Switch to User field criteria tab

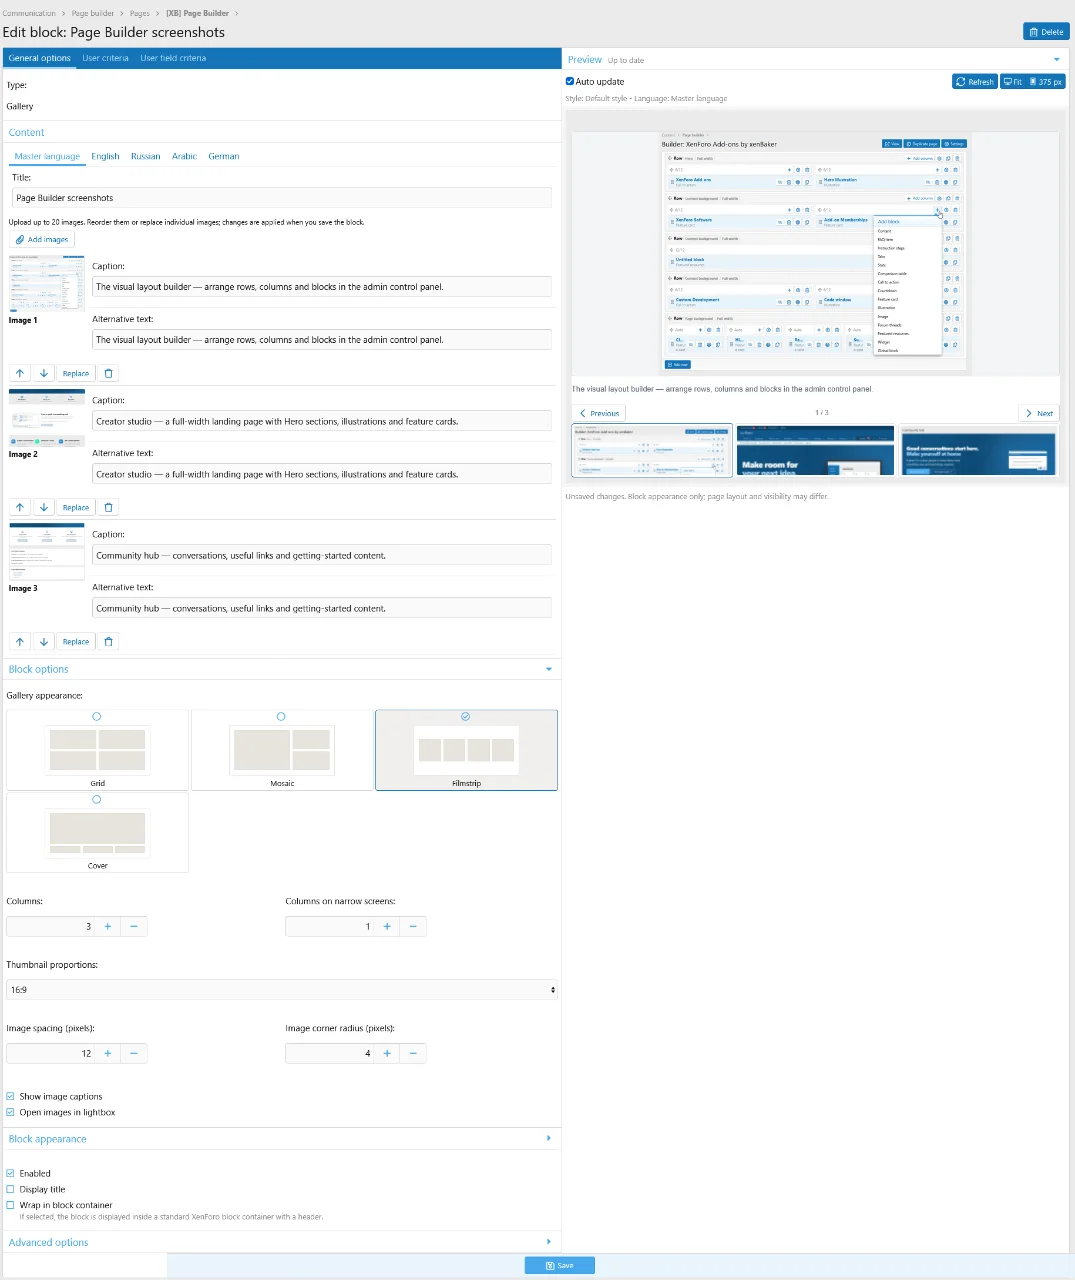click(x=173, y=58)
